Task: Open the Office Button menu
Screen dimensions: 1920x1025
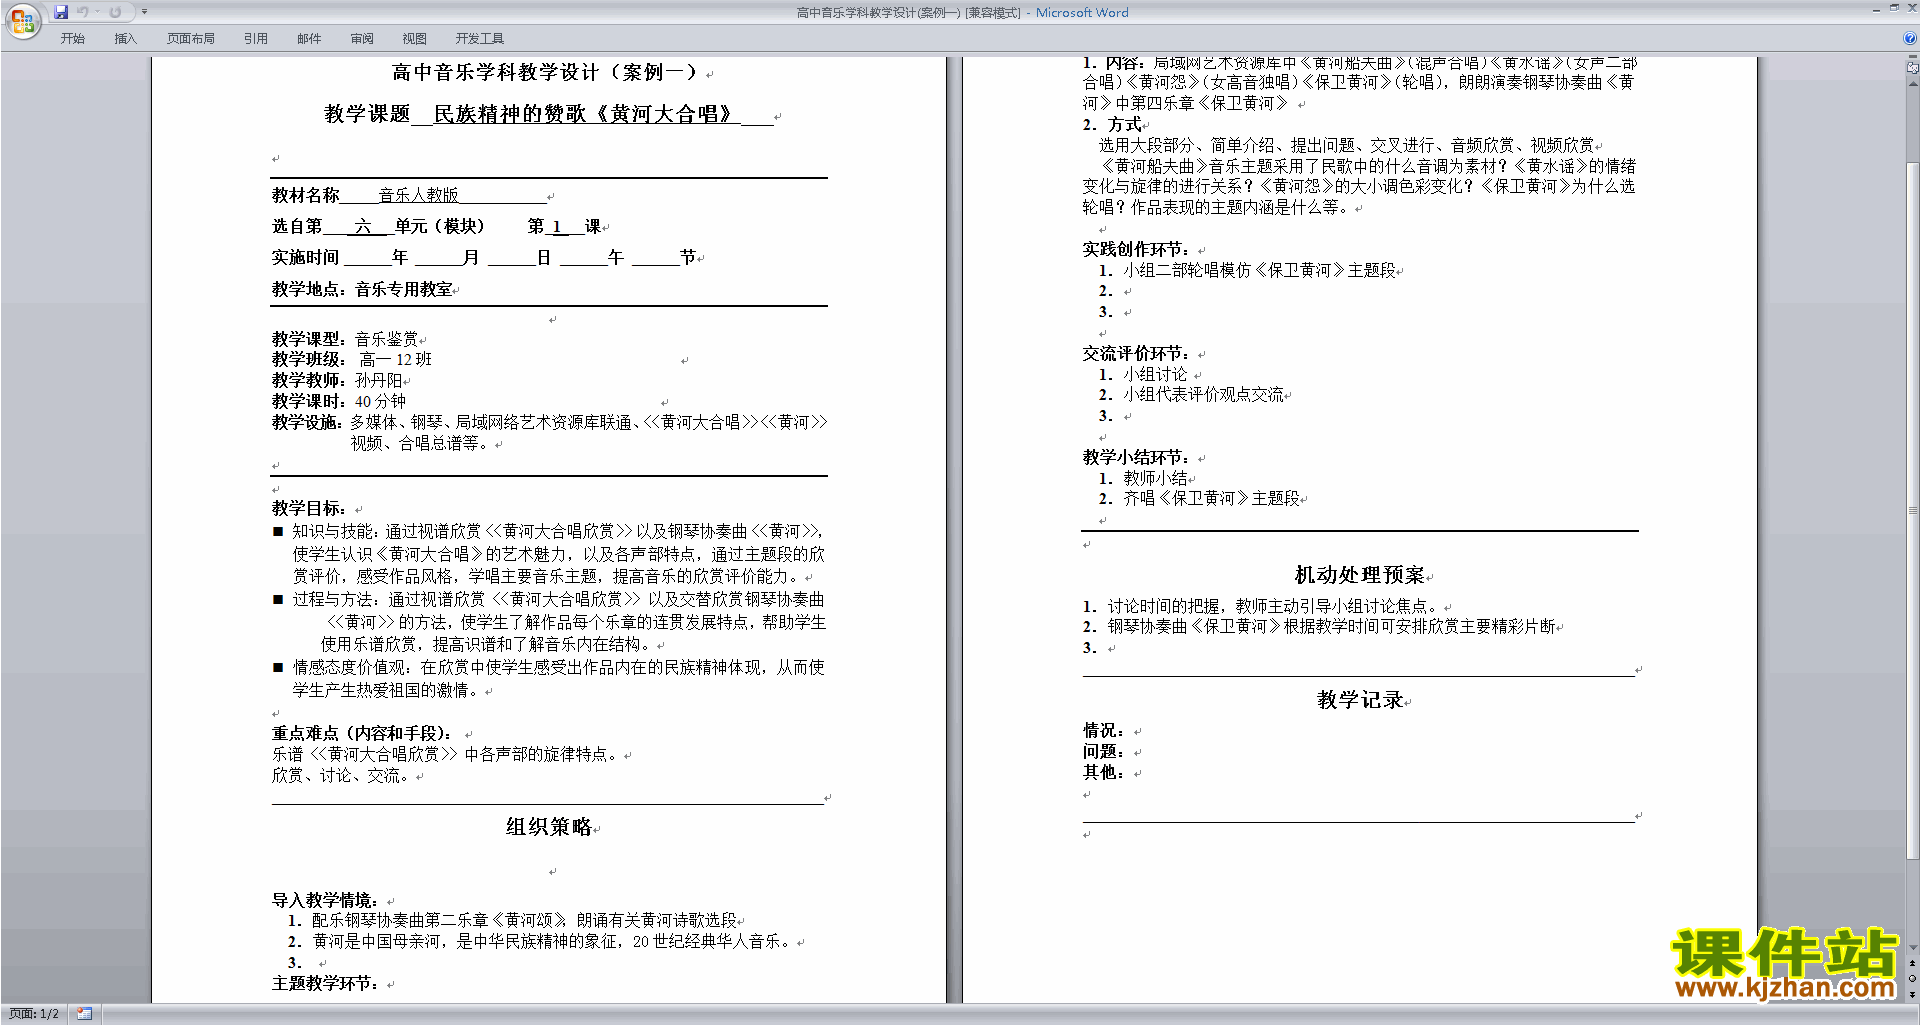Action: 22,20
